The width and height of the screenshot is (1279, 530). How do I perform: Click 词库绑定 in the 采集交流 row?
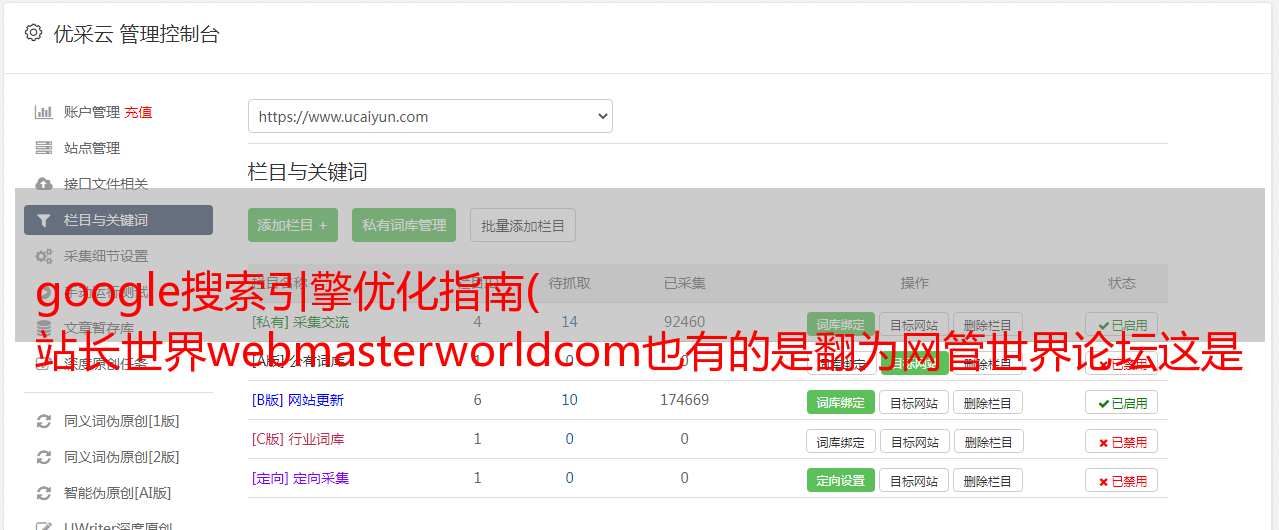[841, 325]
